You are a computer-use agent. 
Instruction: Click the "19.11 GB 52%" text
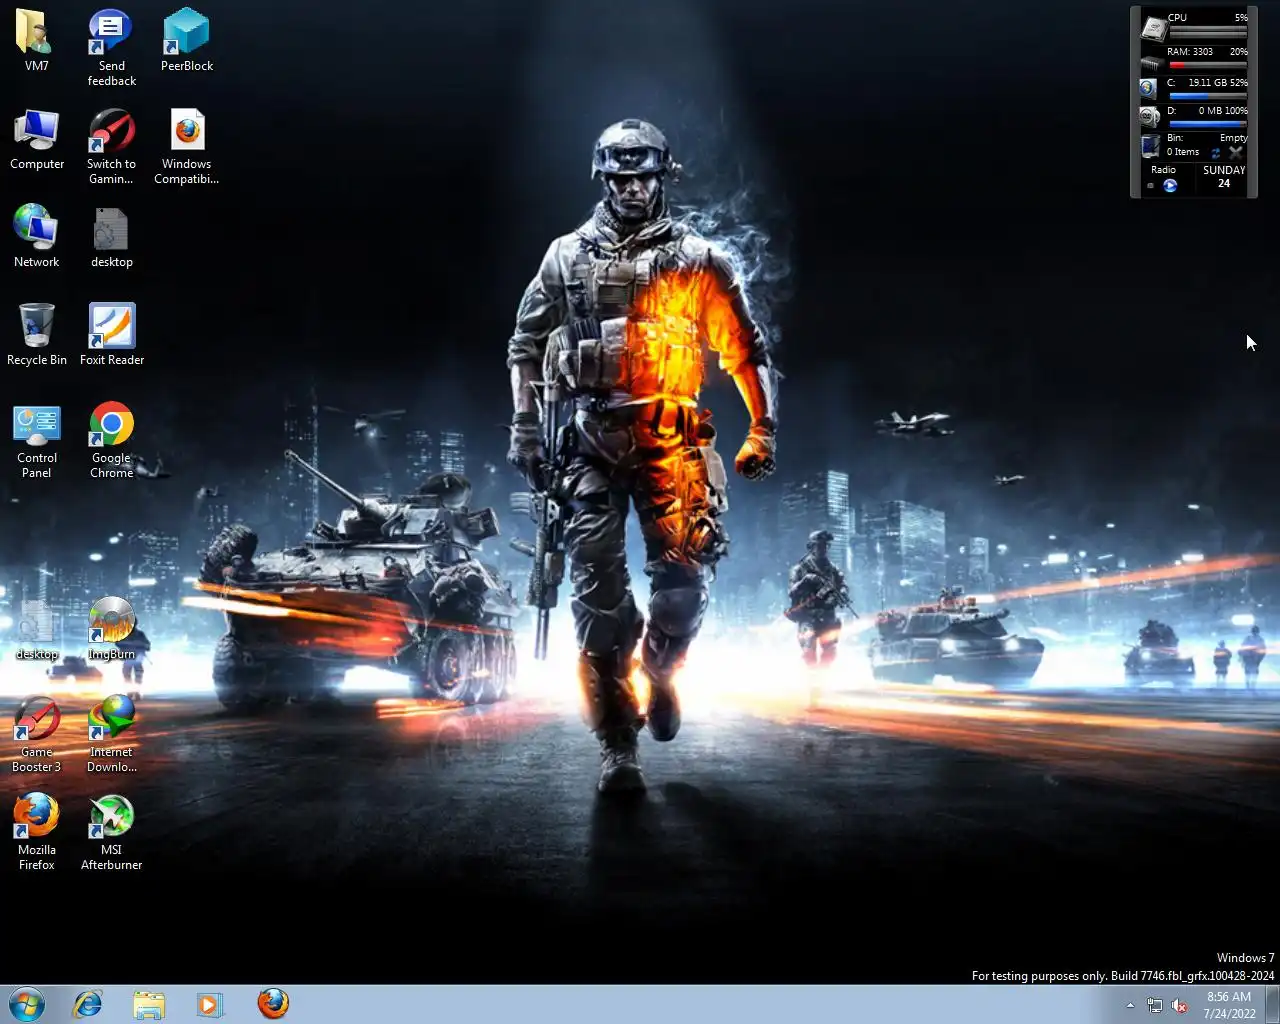1218,83
